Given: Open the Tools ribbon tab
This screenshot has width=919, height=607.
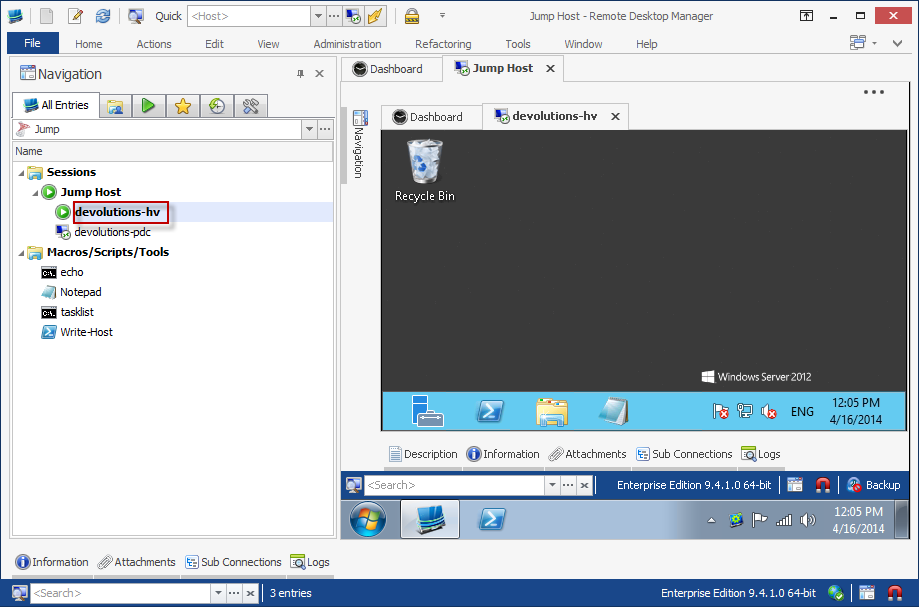Looking at the screenshot, I should point(518,44).
